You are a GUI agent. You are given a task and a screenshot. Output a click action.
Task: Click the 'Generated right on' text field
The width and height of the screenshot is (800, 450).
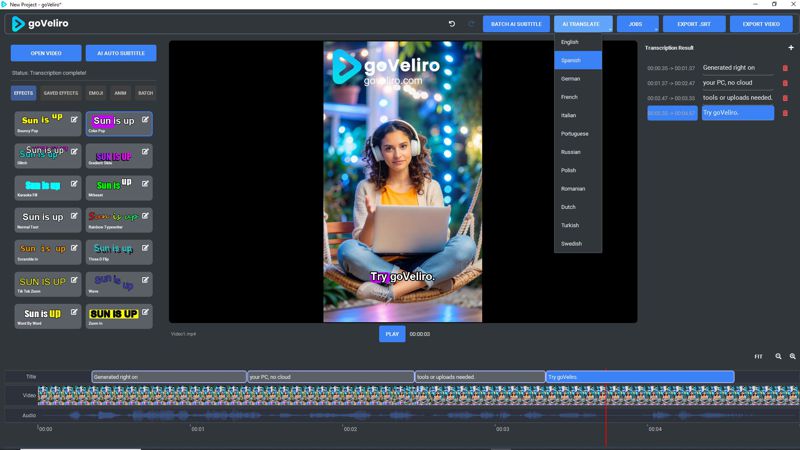737,68
